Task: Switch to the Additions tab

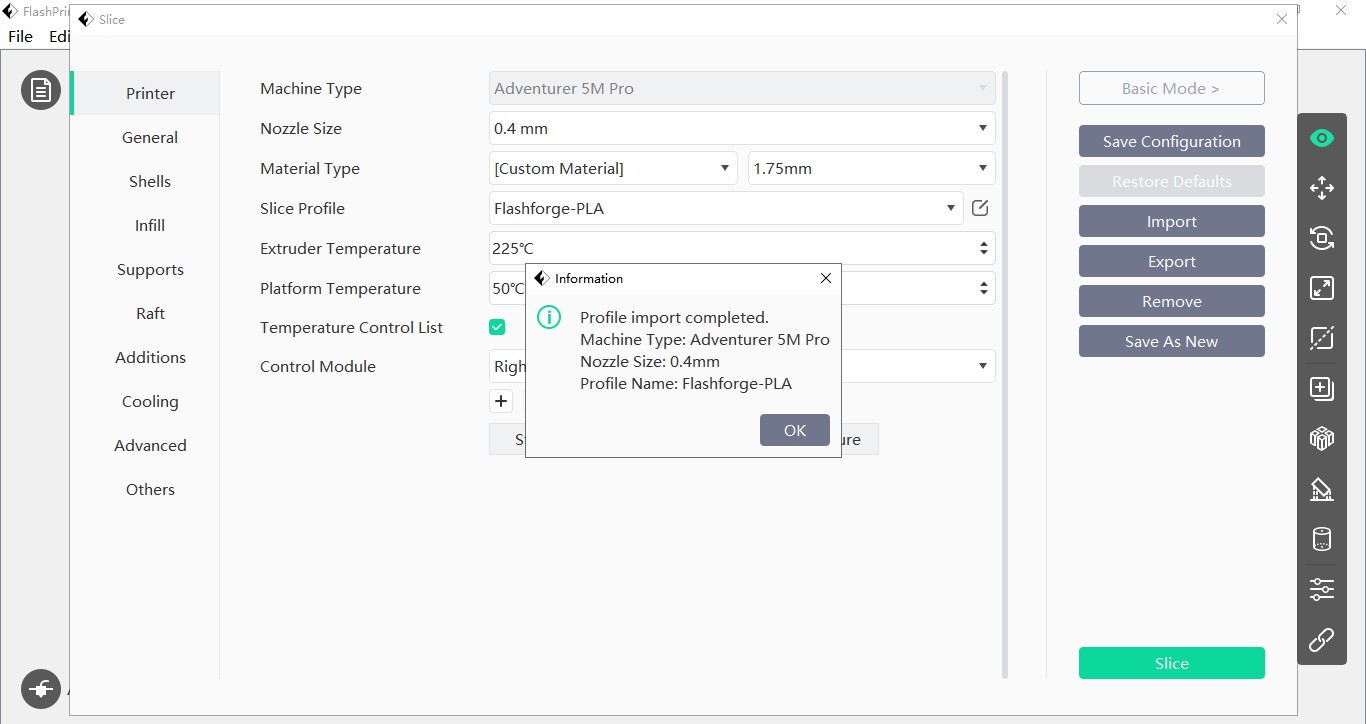Action: tap(150, 357)
